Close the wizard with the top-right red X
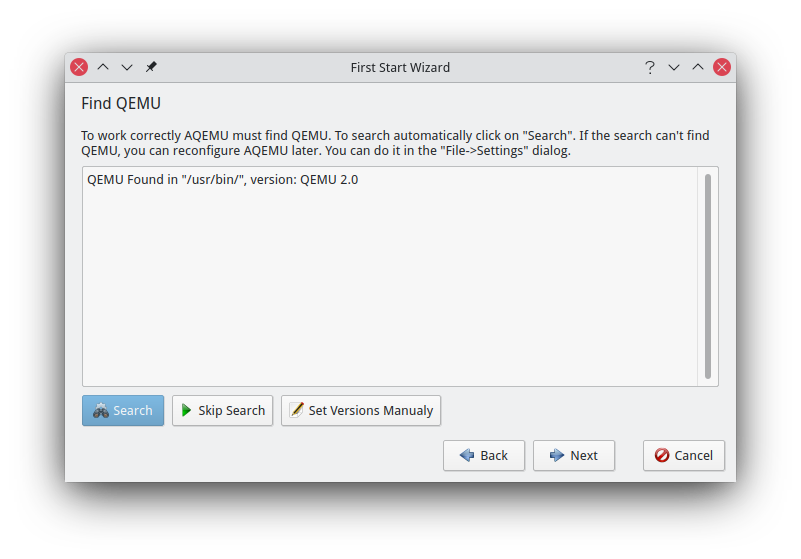Image resolution: width=801 pixels, height=559 pixels. (x=722, y=67)
